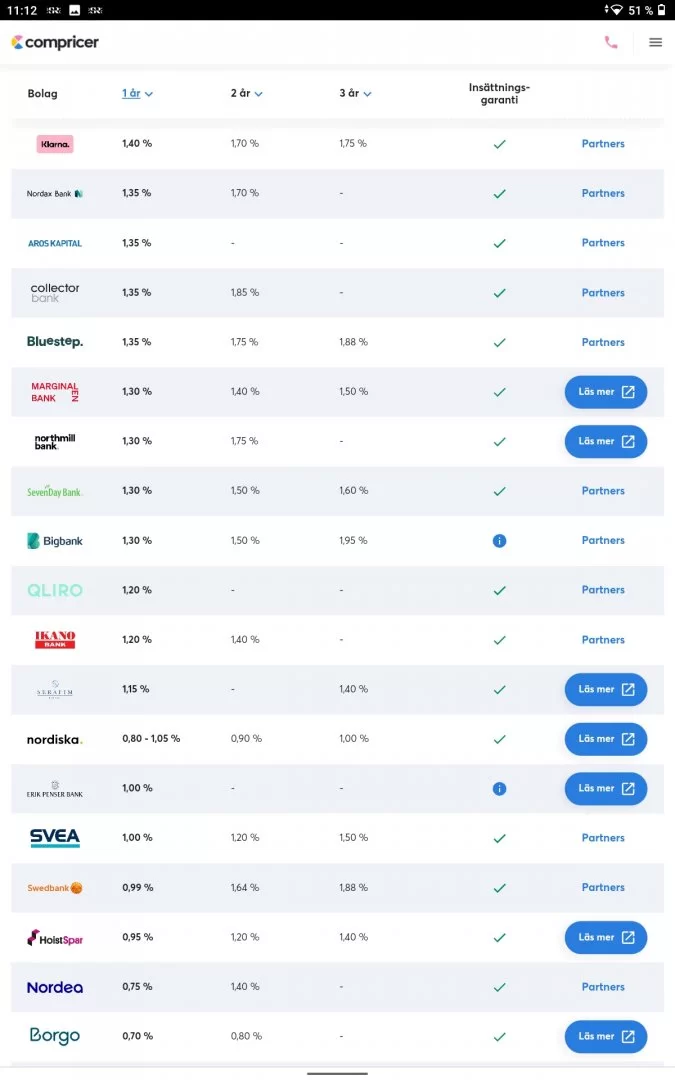Click Partners link for Bluestep
The width and height of the screenshot is (675, 1080).
603,342
